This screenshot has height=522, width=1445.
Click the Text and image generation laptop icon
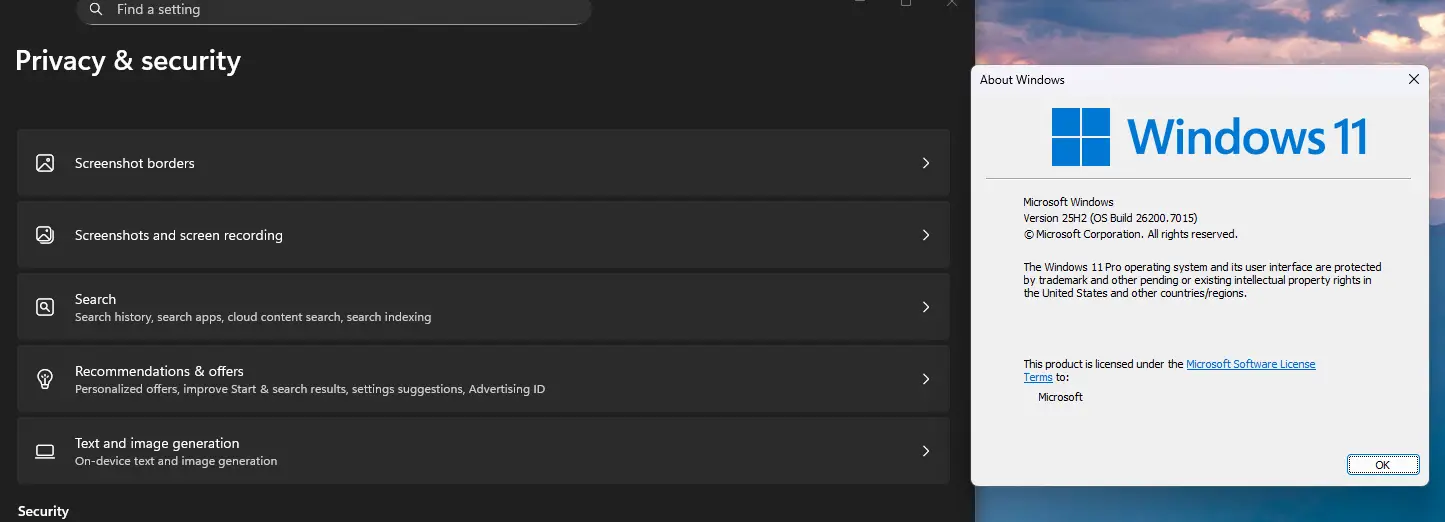point(45,451)
